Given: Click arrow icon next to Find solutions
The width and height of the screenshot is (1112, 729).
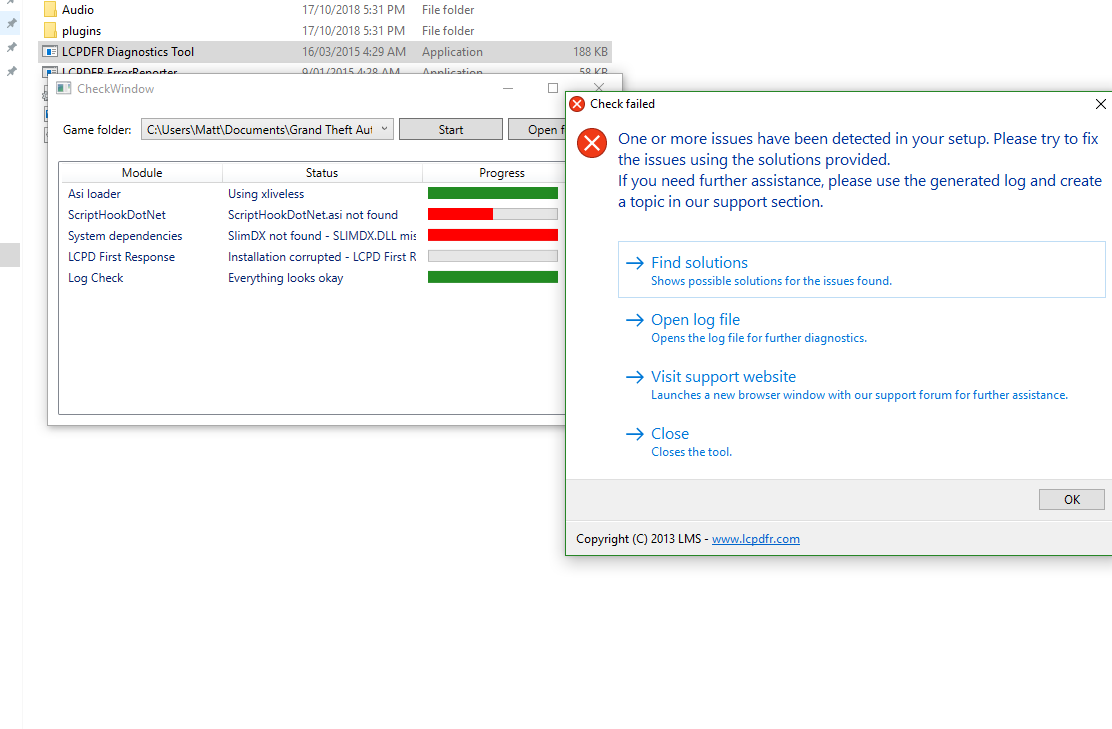Looking at the screenshot, I should tap(634, 263).
